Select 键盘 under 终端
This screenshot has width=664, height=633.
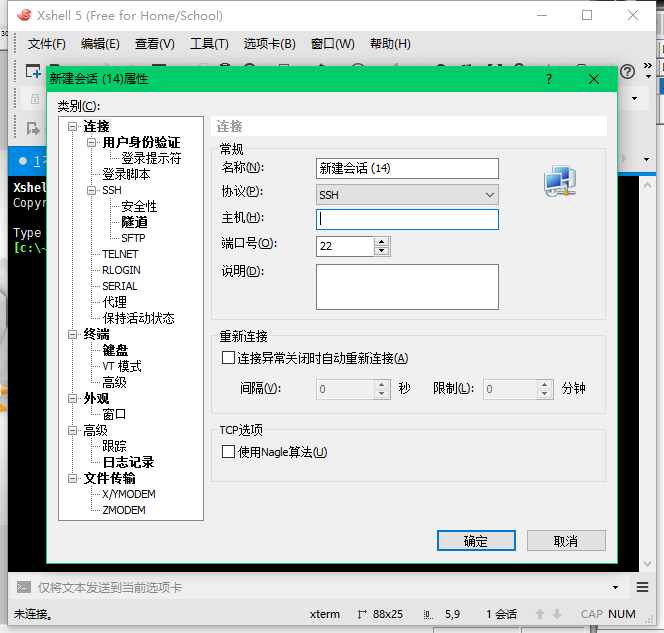pyautogui.click(x=115, y=351)
